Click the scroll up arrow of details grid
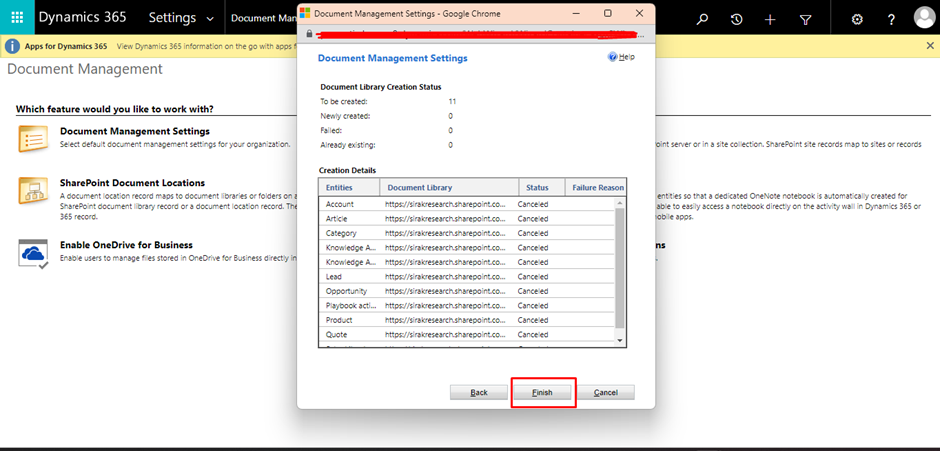 [x=620, y=203]
